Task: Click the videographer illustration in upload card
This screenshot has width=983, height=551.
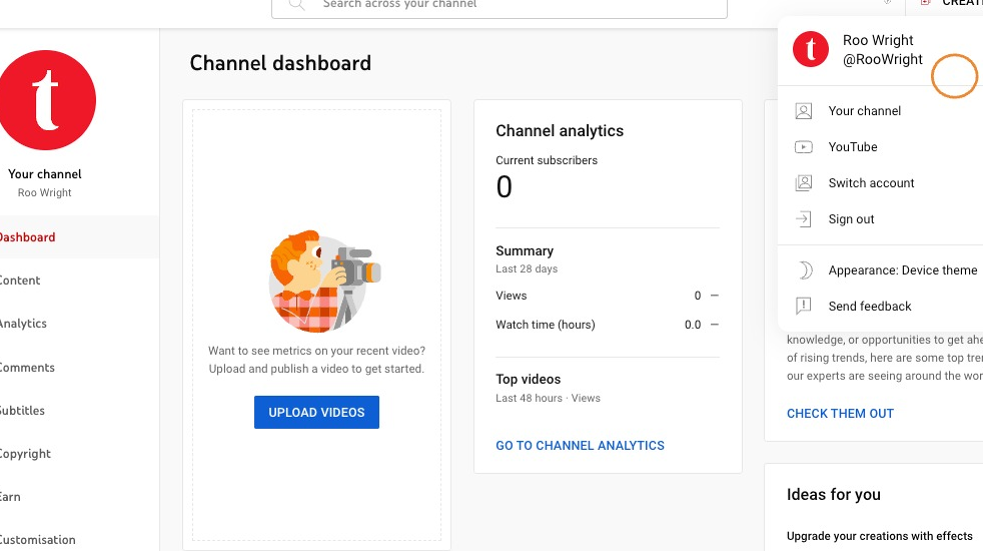Action: click(x=325, y=281)
